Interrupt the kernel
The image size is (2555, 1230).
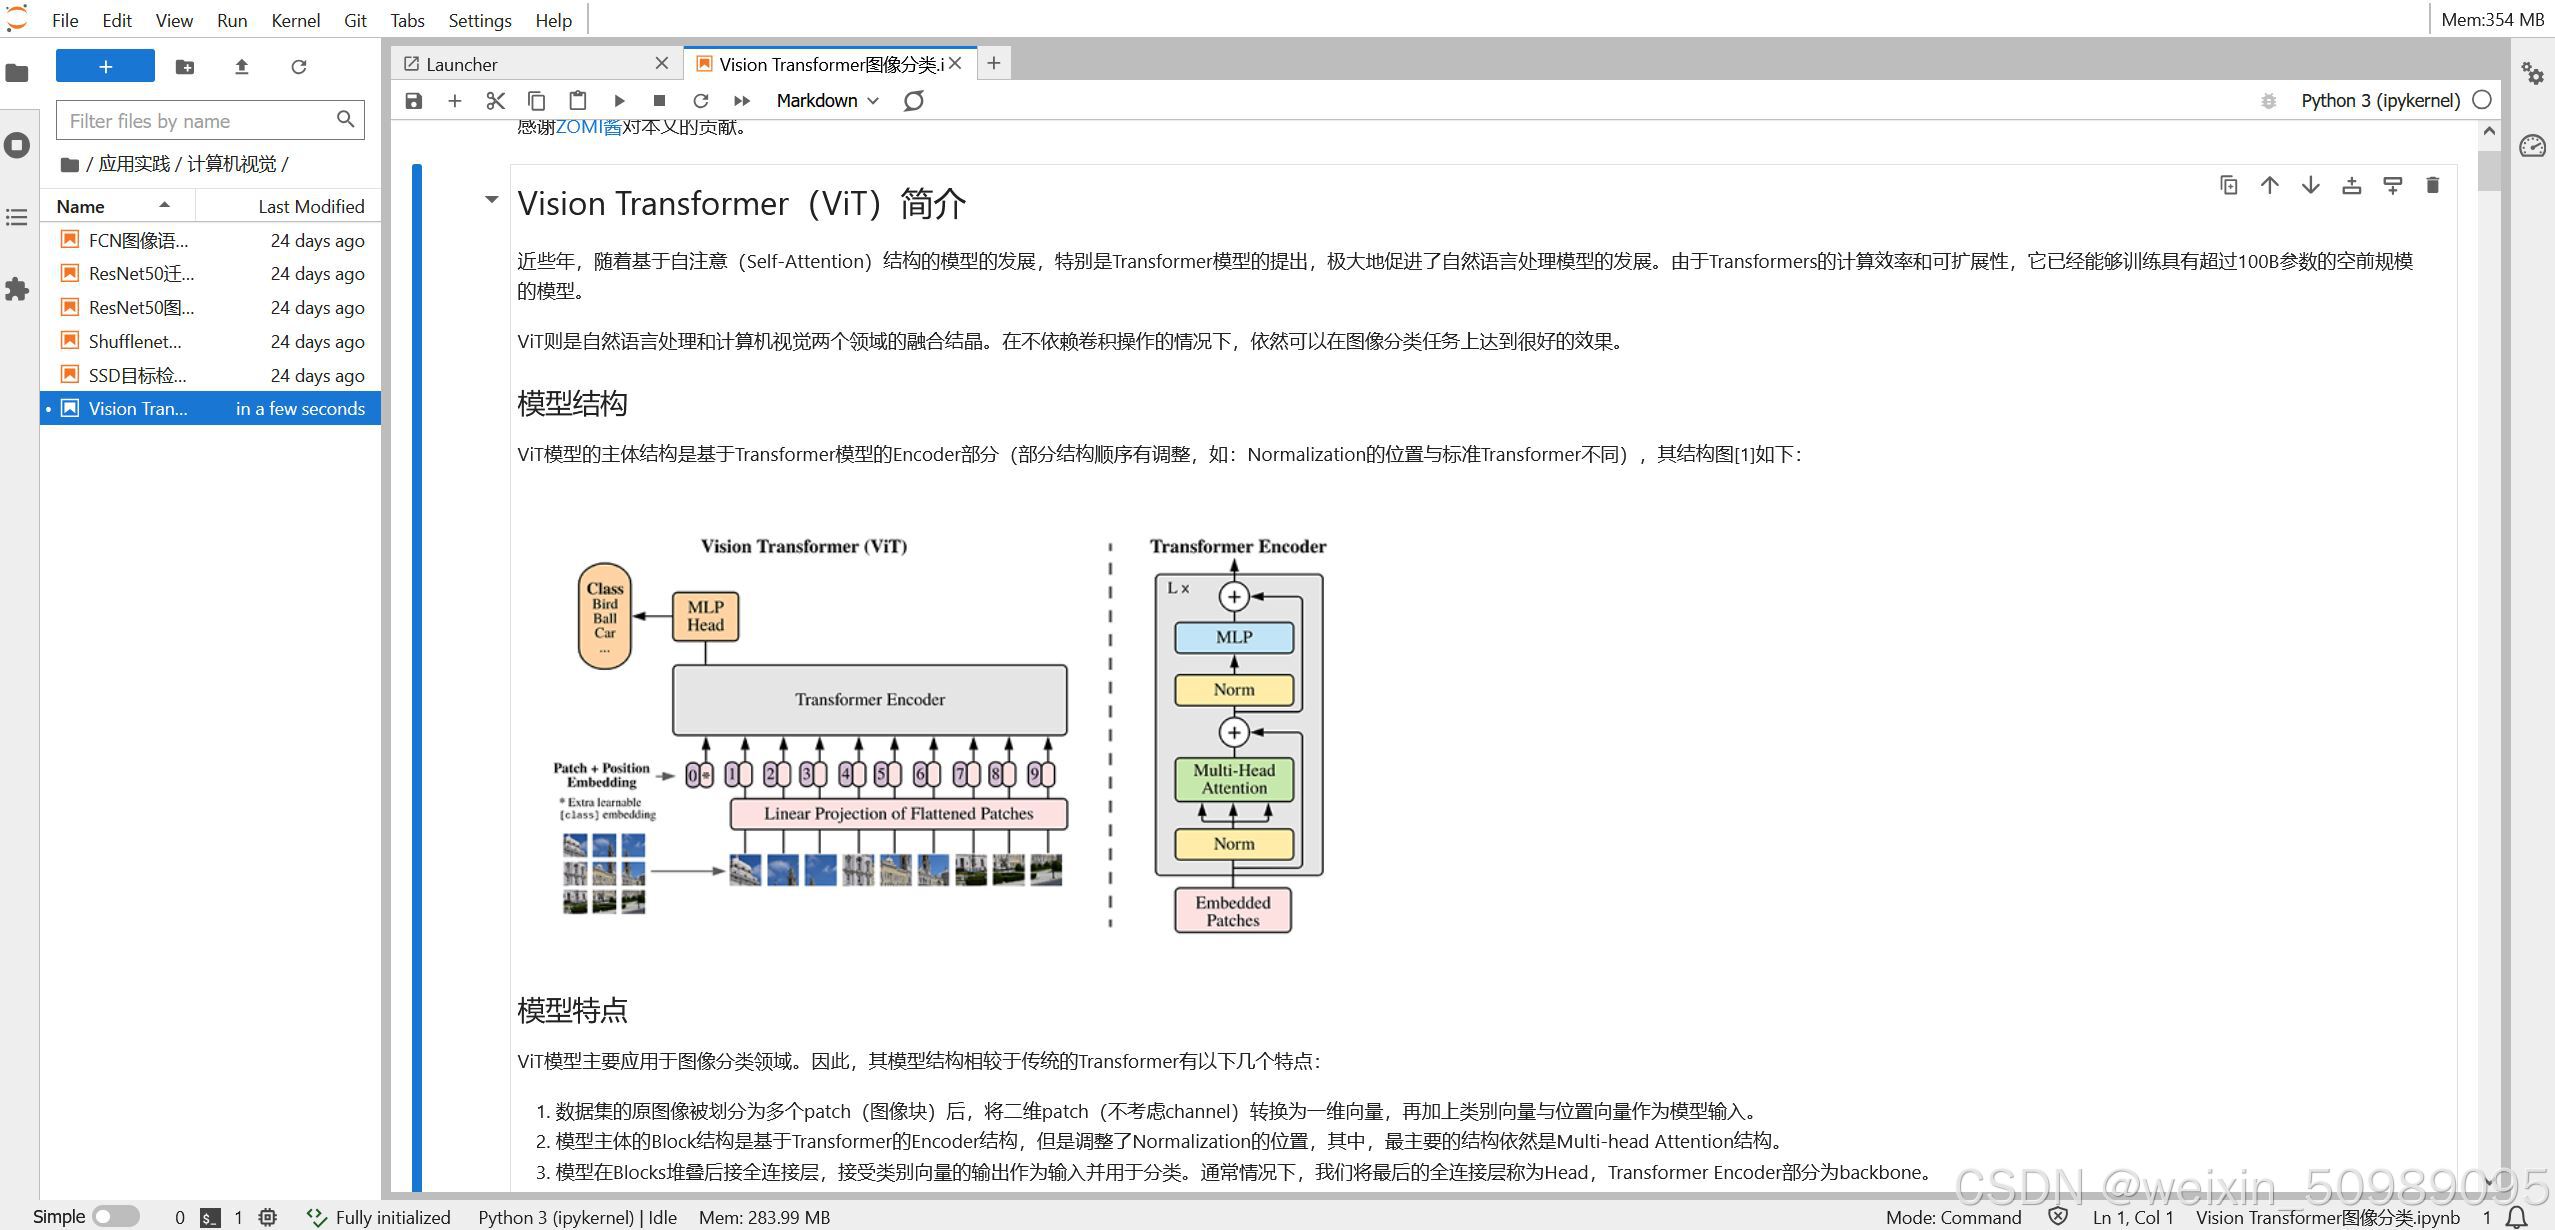coord(659,101)
